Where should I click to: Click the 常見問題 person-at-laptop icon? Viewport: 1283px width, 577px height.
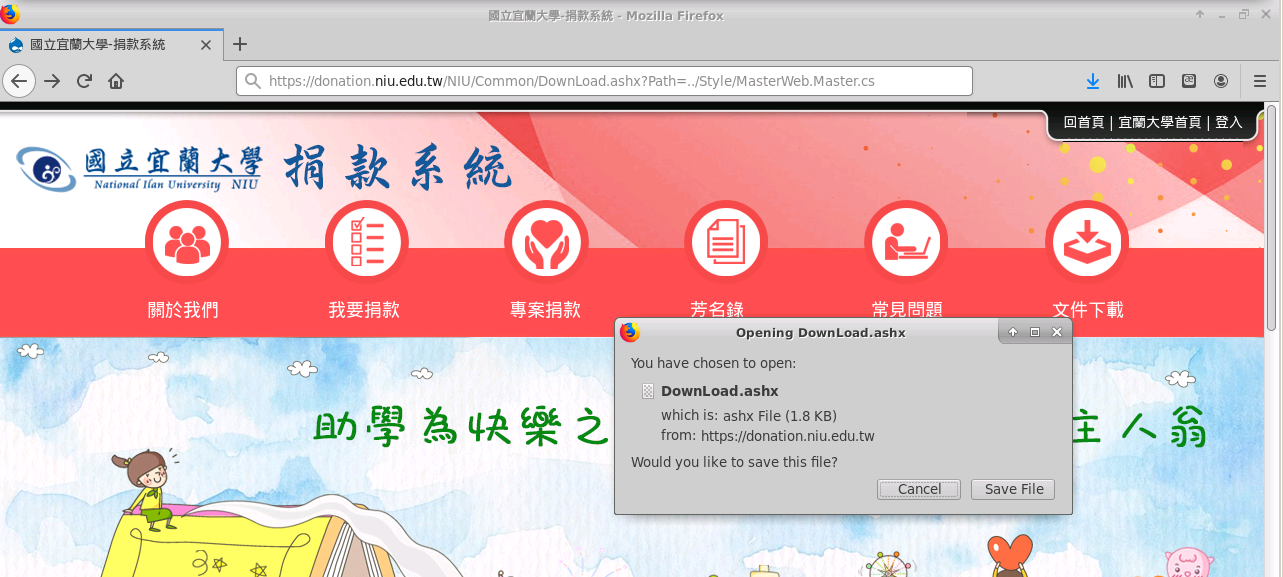[906, 243]
